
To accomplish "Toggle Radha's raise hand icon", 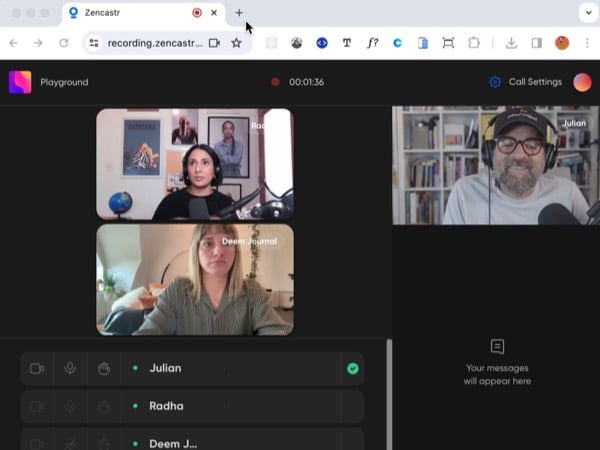I will (x=104, y=406).
